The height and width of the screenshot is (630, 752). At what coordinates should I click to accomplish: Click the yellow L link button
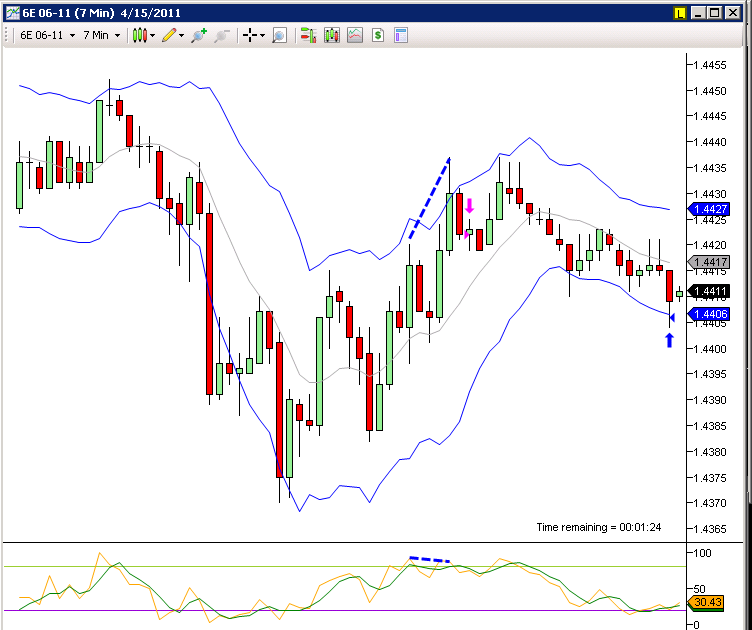pos(680,13)
